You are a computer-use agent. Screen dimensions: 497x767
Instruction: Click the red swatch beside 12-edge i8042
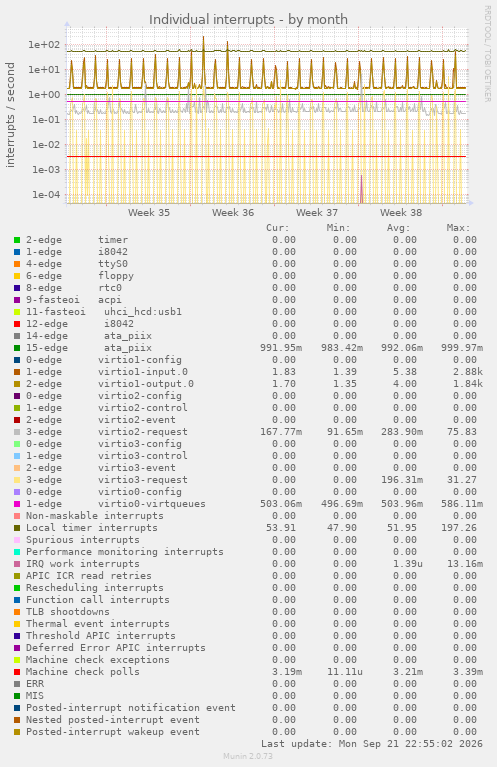click(x=17, y=324)
